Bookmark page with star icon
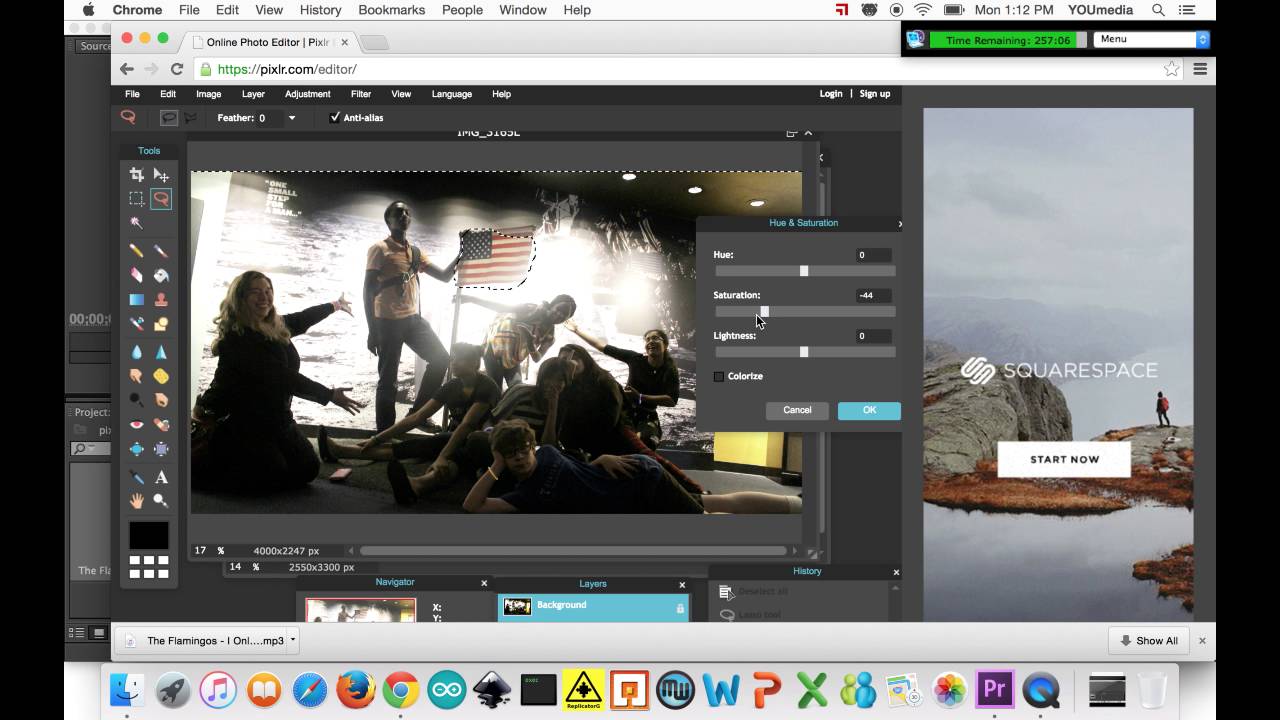 1171,69
